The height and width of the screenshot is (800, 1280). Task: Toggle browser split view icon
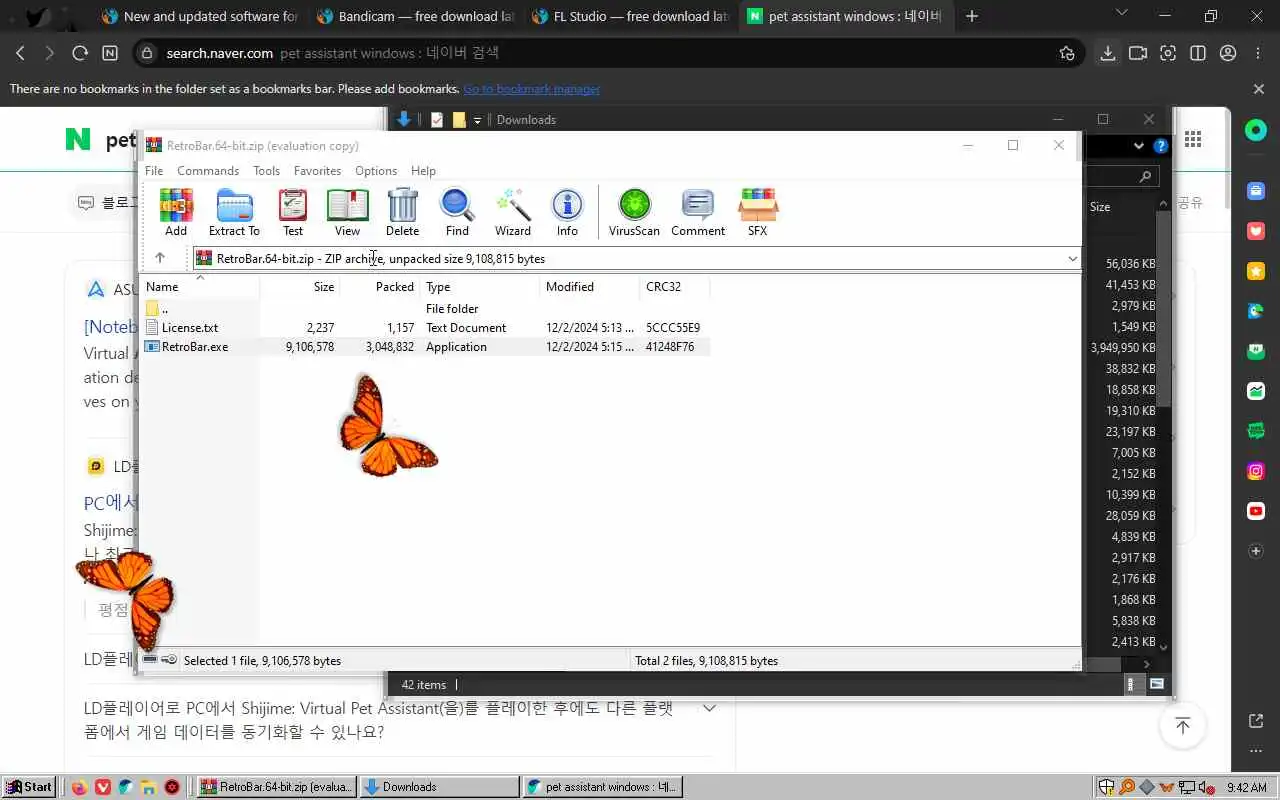tap(1198, 53)
